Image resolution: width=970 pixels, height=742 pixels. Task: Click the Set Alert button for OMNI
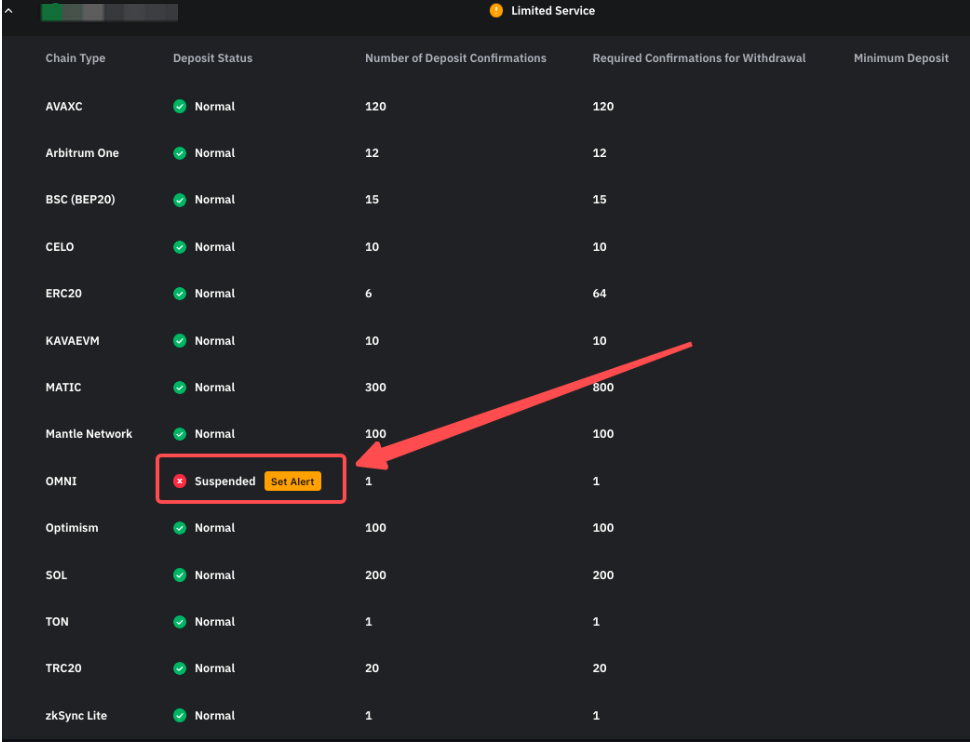click(293, 481)
